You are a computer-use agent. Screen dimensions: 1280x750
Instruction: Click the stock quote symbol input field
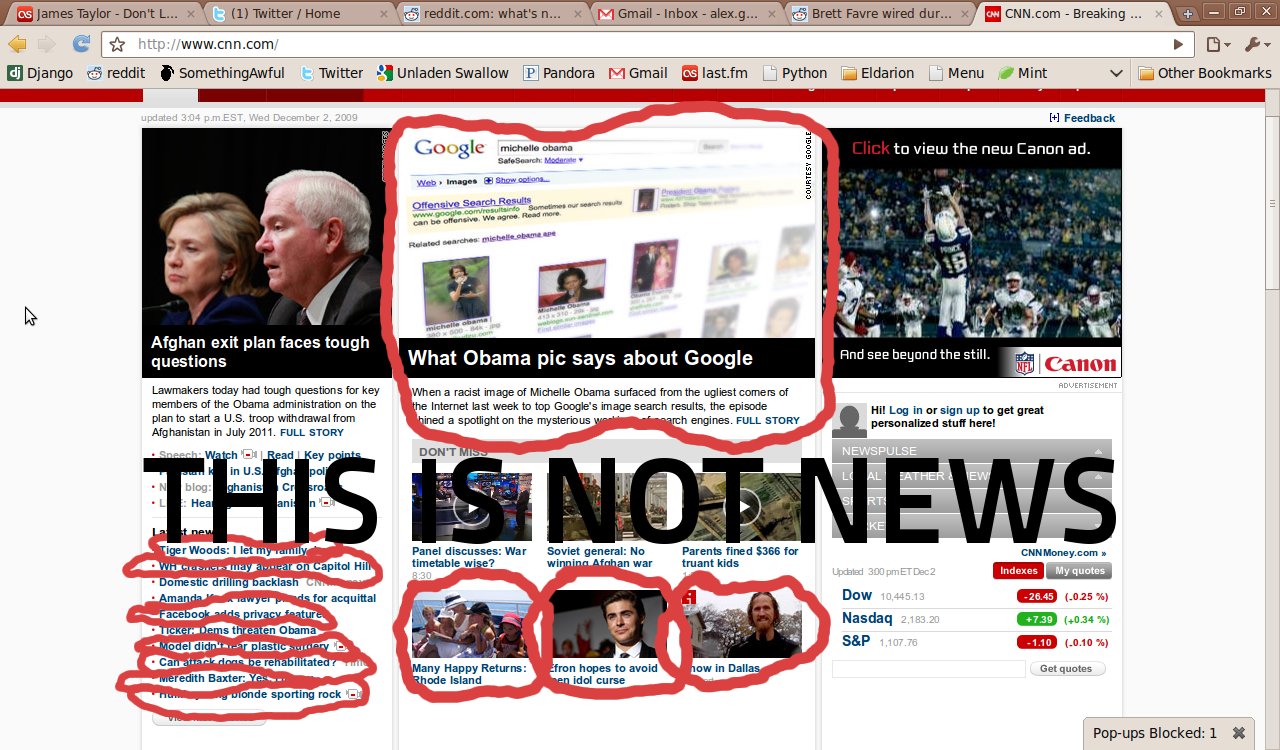click(x=928, y=669)
